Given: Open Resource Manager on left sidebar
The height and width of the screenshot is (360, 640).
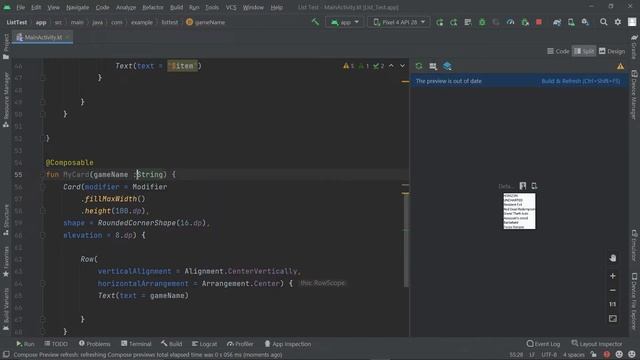Looking at the screenshot, I should (6, 99).
